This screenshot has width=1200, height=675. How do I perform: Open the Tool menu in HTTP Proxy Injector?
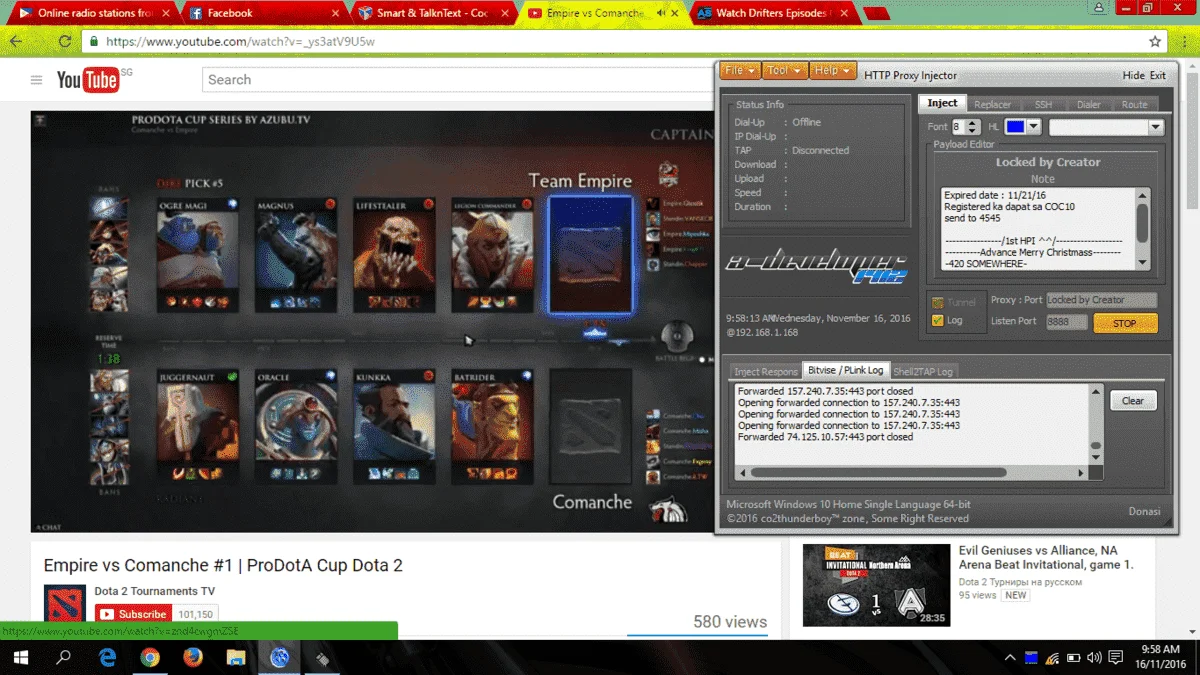pyautogui.click(x=783, y=71)
